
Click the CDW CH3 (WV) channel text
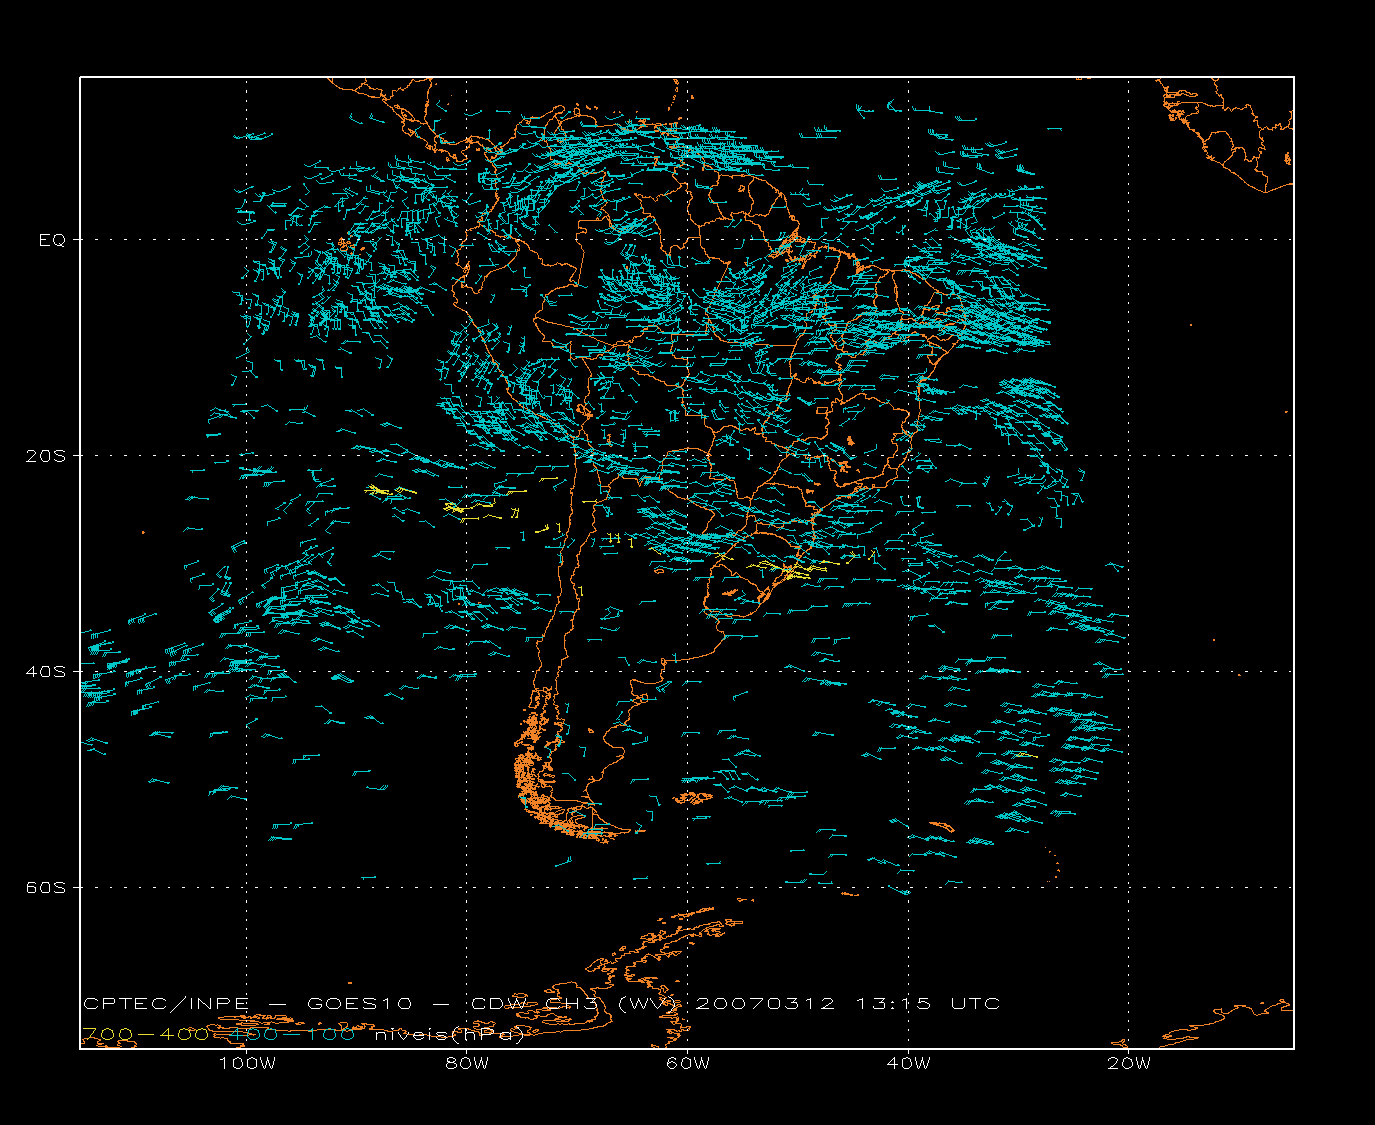pyautogui.click(x=576, y=1004)
